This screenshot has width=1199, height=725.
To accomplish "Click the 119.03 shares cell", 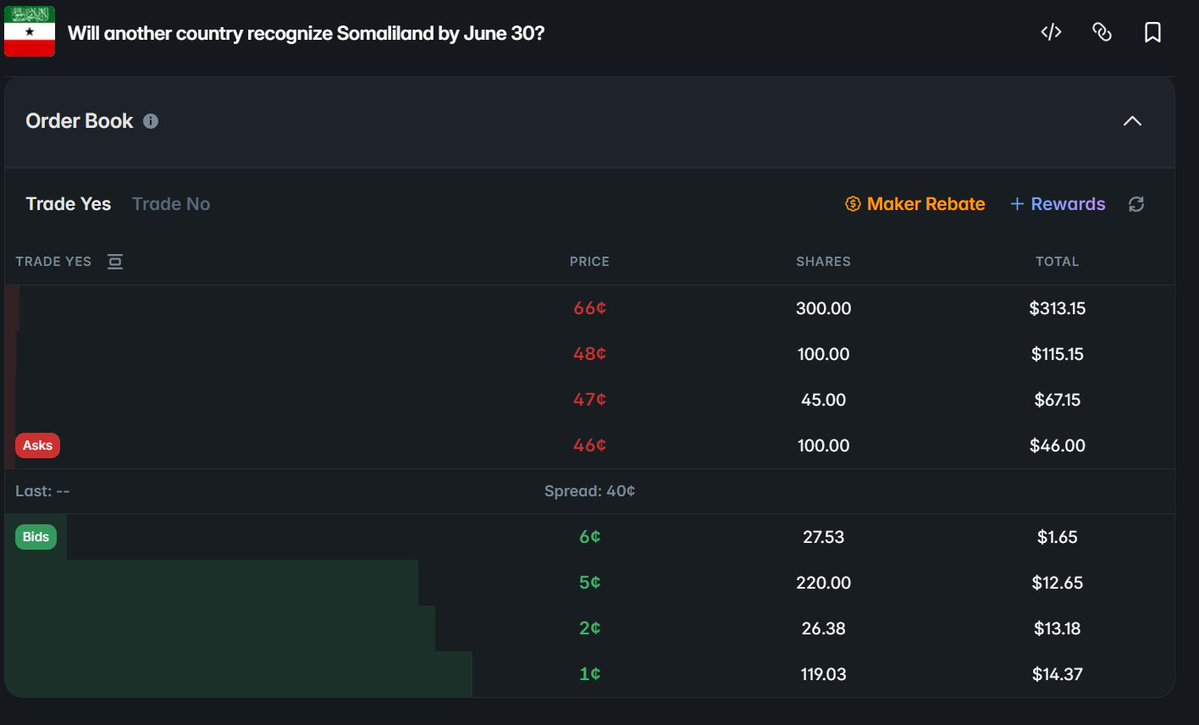I will [x=824, y=674].
